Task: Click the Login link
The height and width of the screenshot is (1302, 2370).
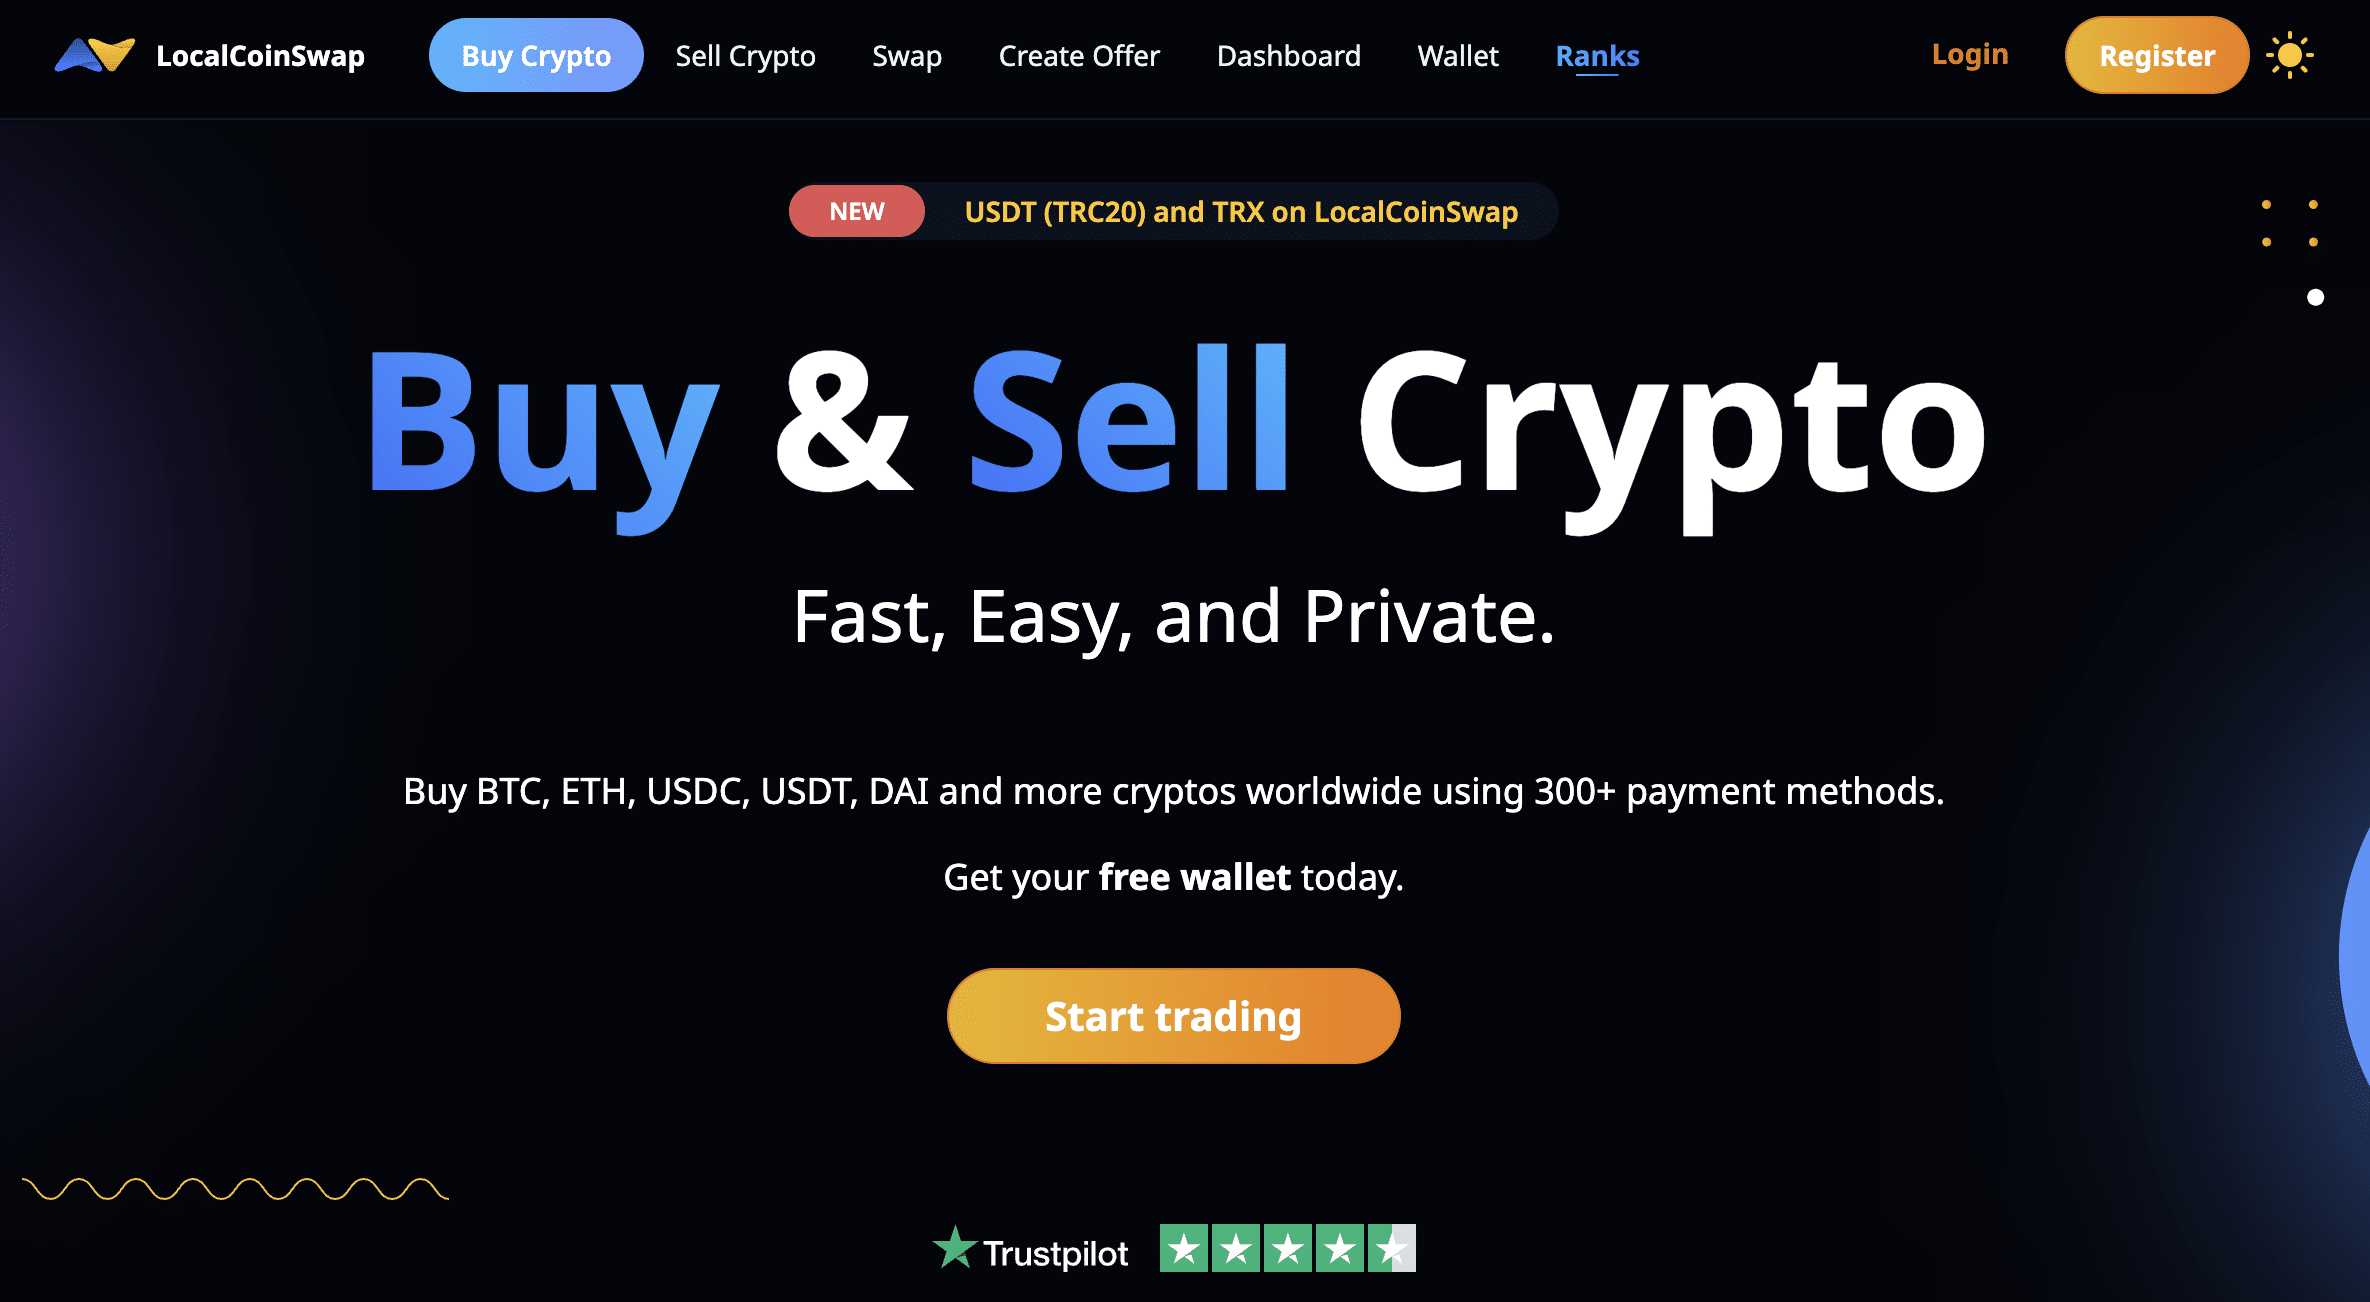Action: (1971, 56)
